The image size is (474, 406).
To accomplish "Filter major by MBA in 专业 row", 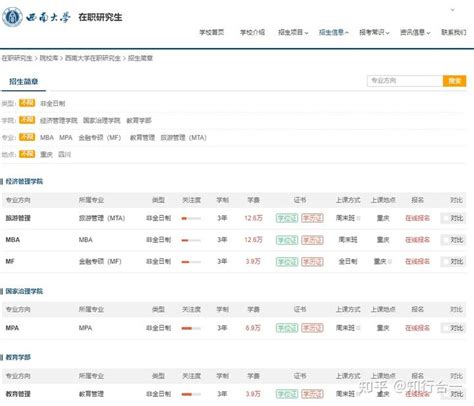I will (x=47, y=138).
